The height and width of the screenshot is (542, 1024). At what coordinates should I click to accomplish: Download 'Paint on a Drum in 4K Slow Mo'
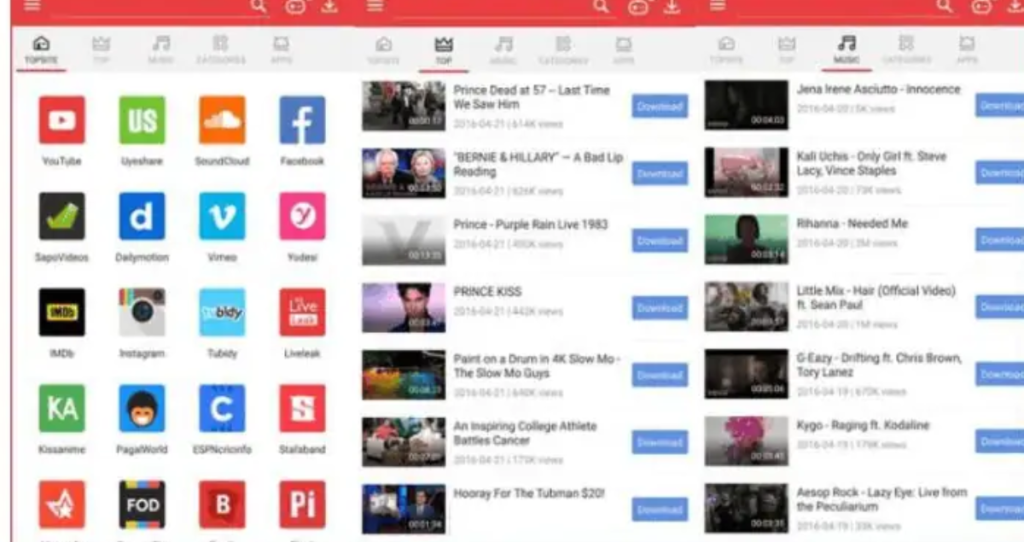pyautogui.click(x=660, y=375)
